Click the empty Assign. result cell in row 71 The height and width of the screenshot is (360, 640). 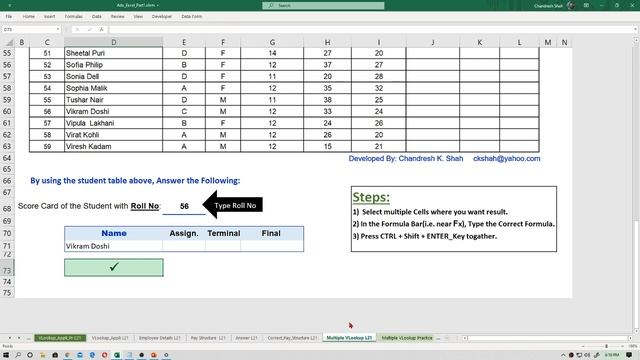coord(184,246)
